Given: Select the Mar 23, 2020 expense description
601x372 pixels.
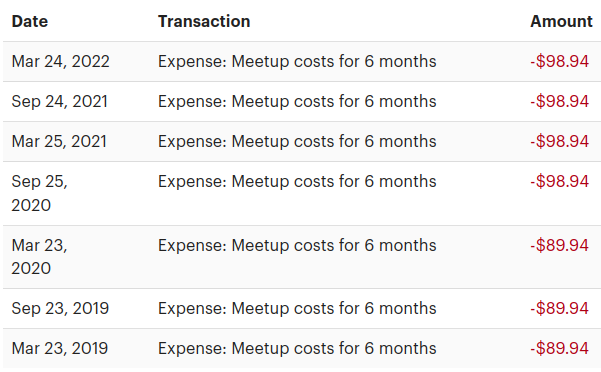Looking at the screenshot, I should (x=297, y=245).
